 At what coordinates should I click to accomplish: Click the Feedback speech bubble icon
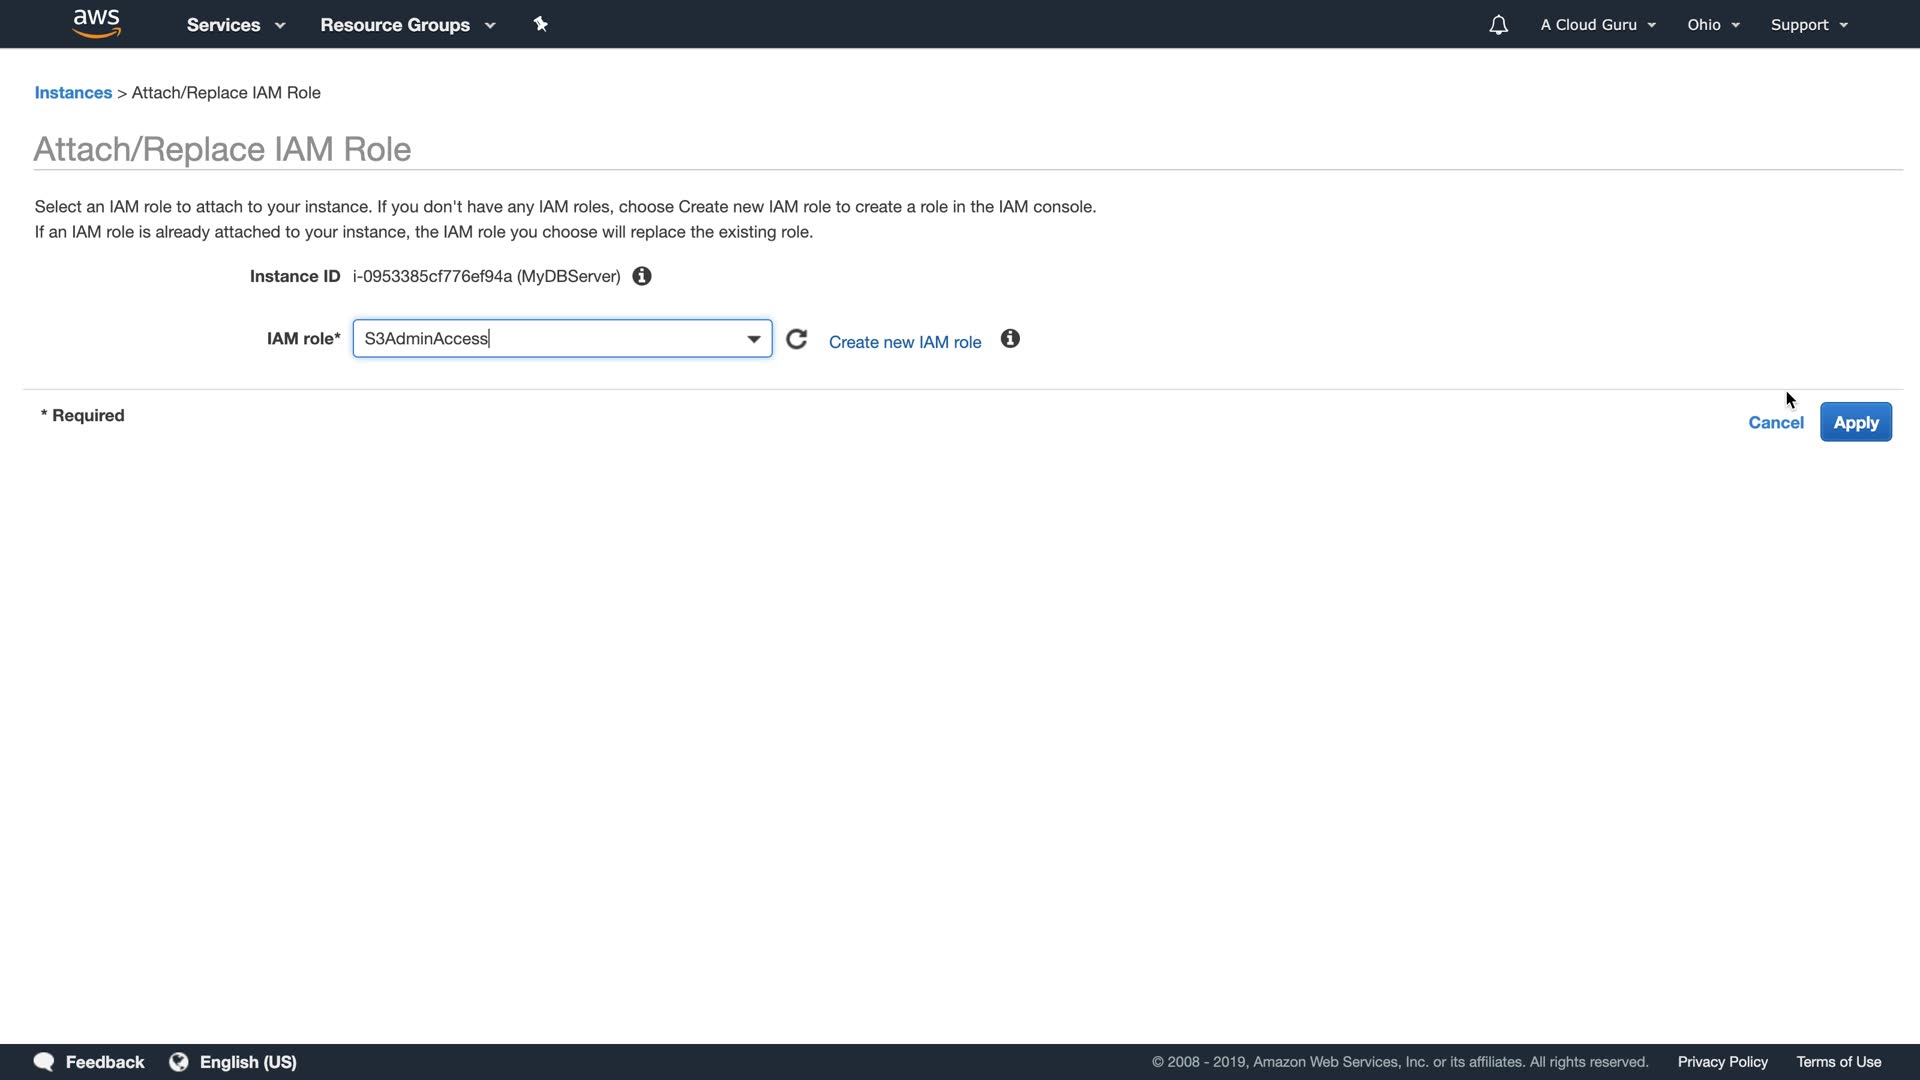point(44,1061)
